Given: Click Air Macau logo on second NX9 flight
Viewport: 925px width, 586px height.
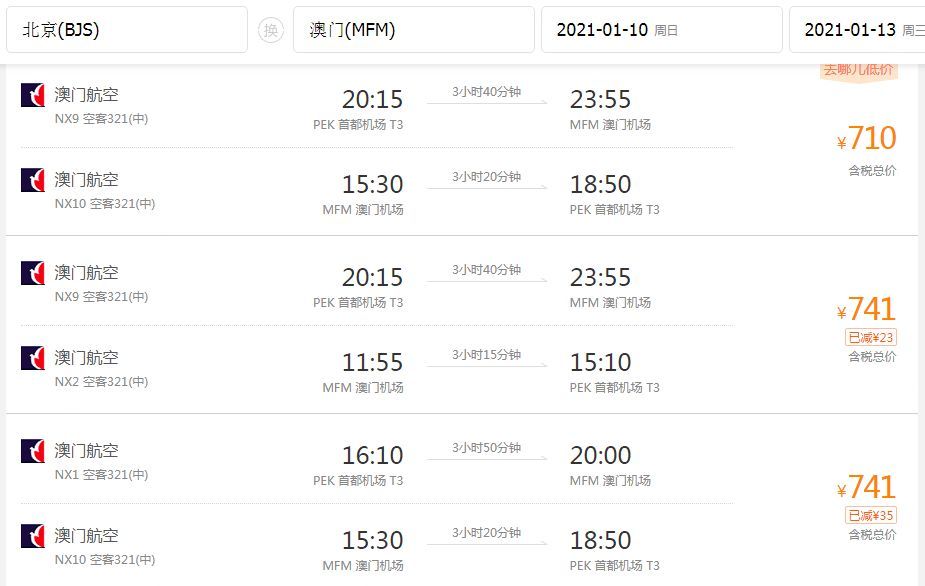Looking at the screenshot, I should [x=33, y=273].
